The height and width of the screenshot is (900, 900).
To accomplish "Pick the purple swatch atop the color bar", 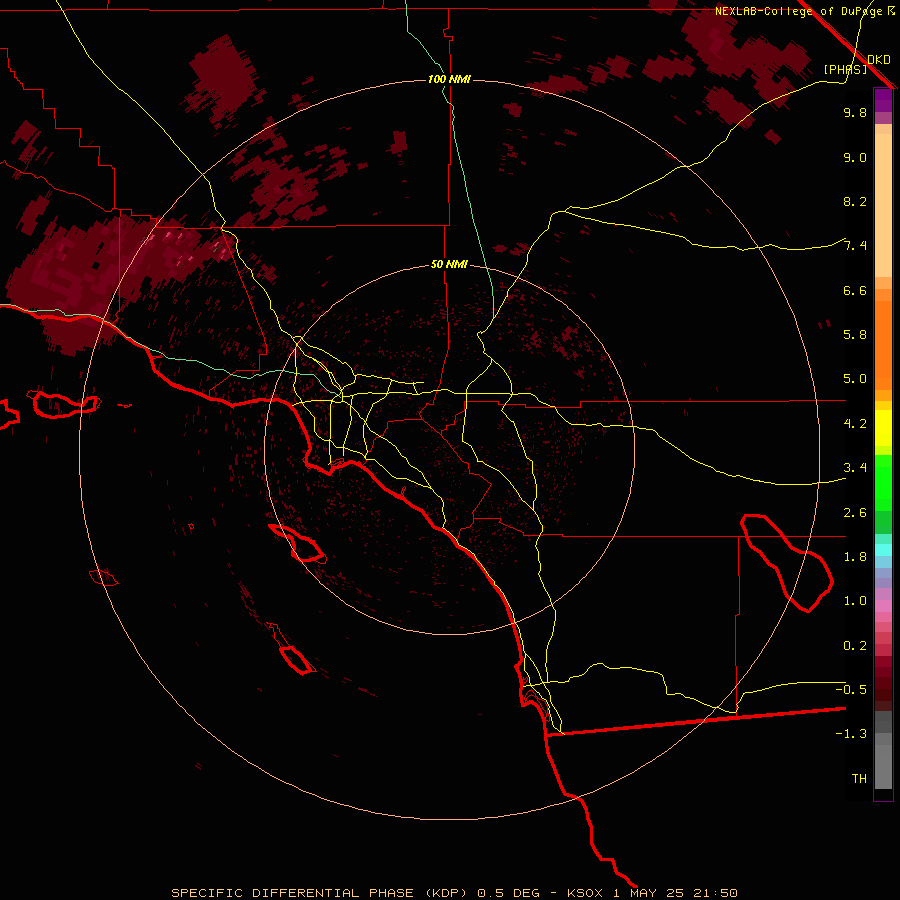I will [883, 100].
